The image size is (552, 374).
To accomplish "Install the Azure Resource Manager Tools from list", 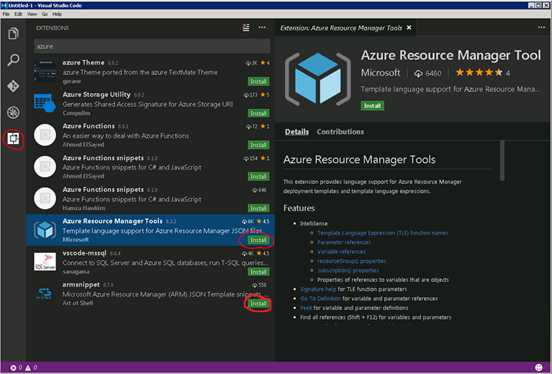I will [x=258, y=240].
